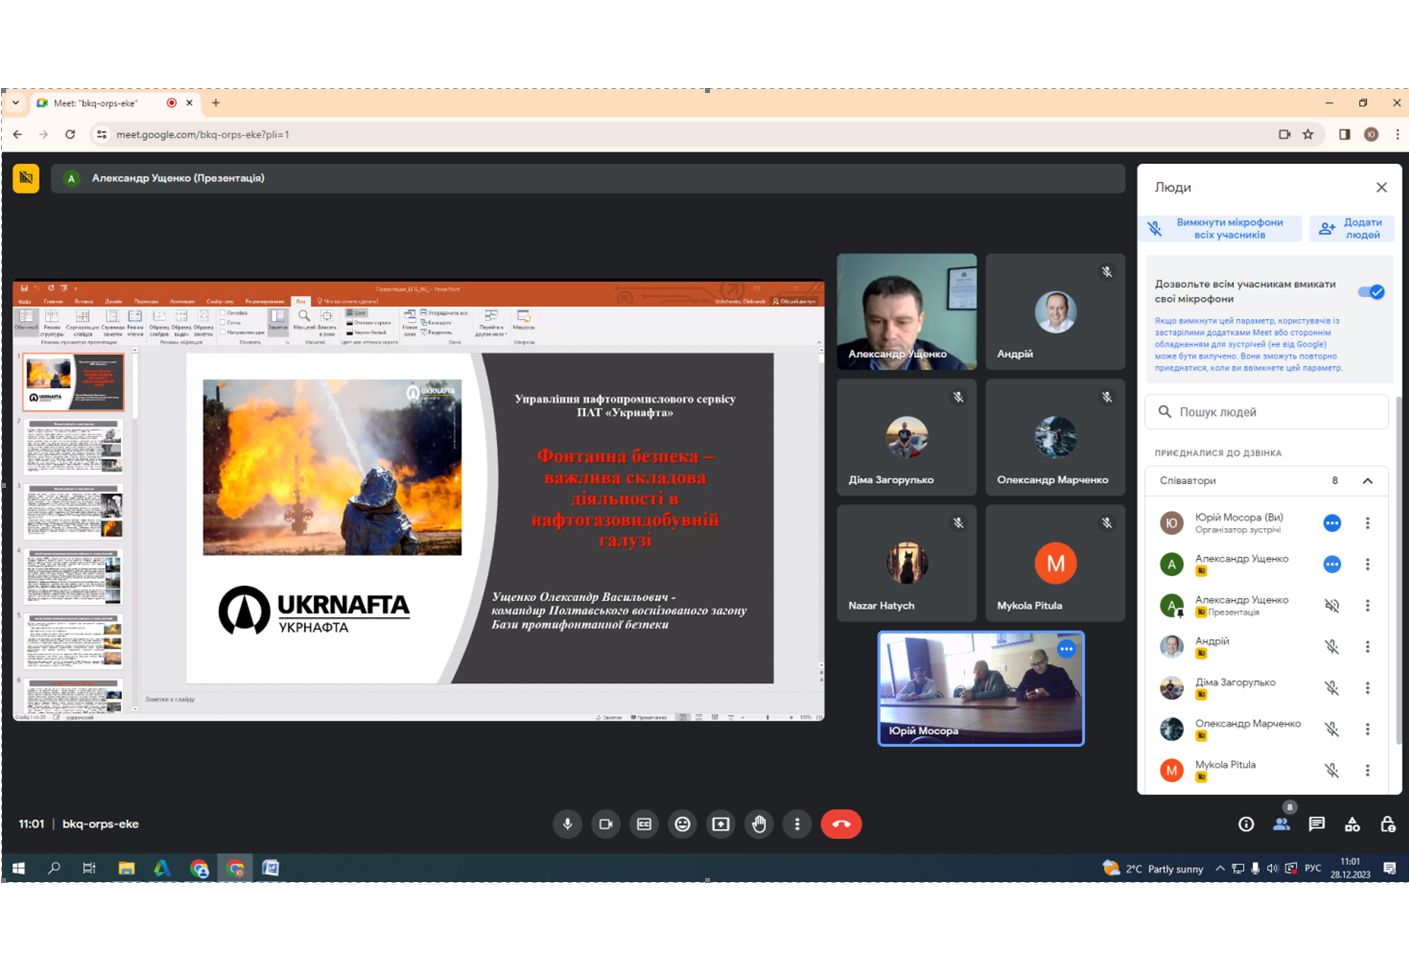The height and width of the screenshot is (976, 1409).
Task: Click the red Leave call button
Action: [x=841, y=824]
